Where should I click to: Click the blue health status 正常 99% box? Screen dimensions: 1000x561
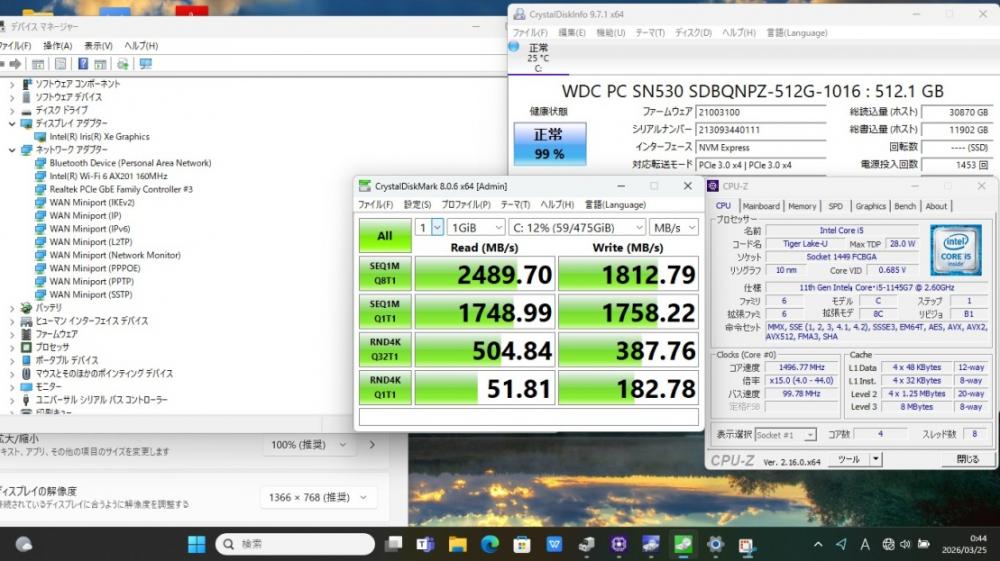pyautogui.click(x=550, y=145)
